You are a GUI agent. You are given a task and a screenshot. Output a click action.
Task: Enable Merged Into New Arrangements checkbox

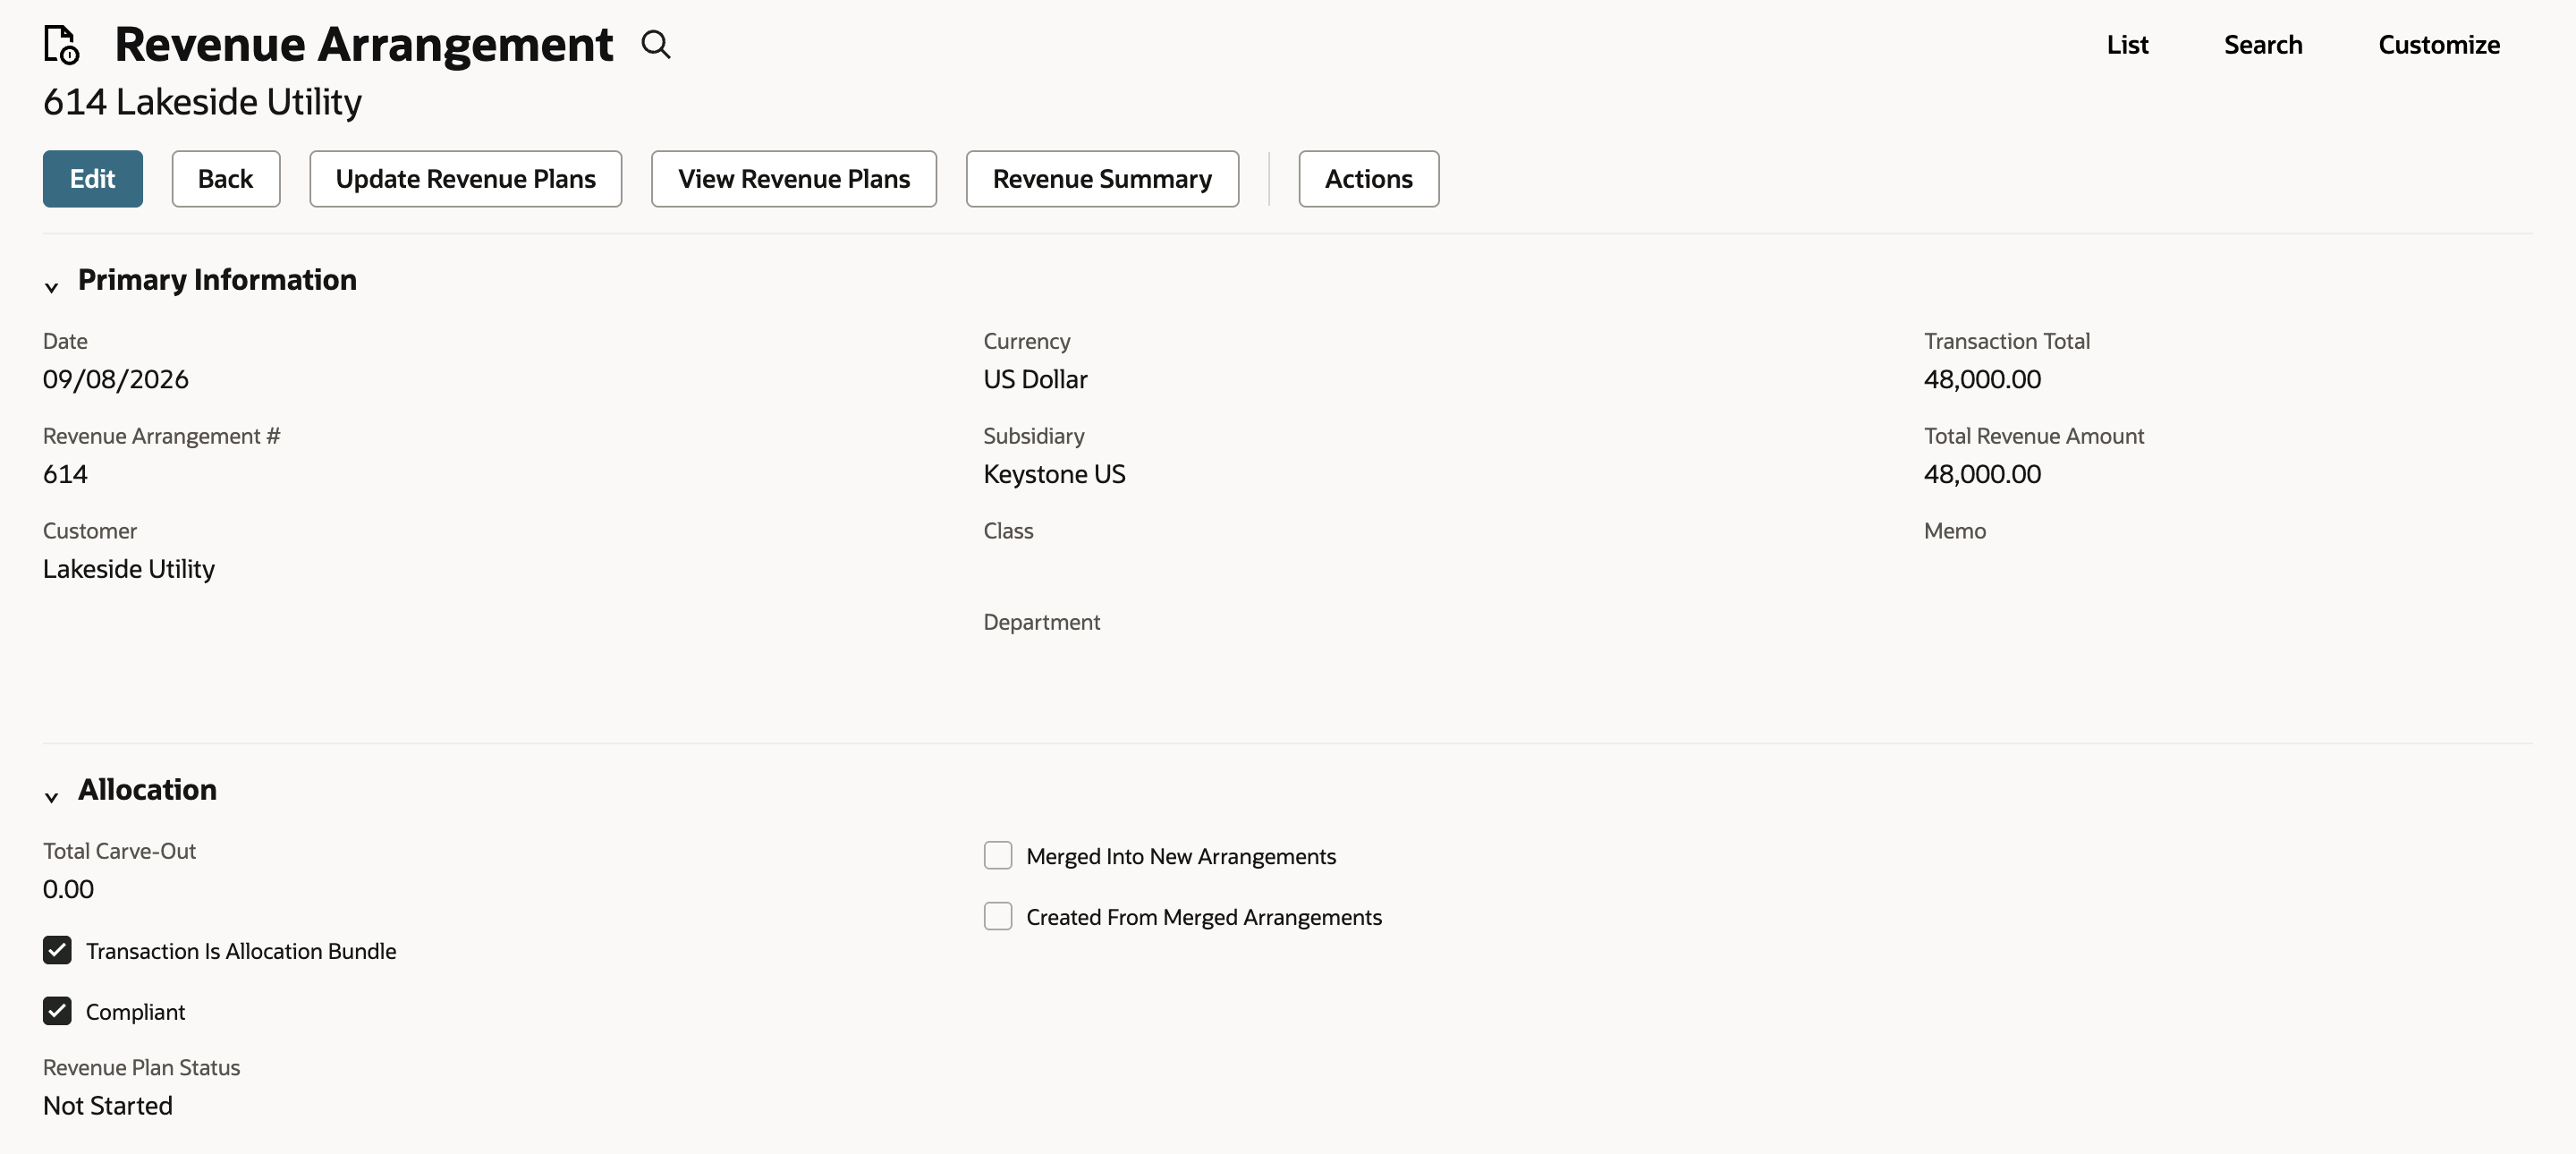pos(998,855)
